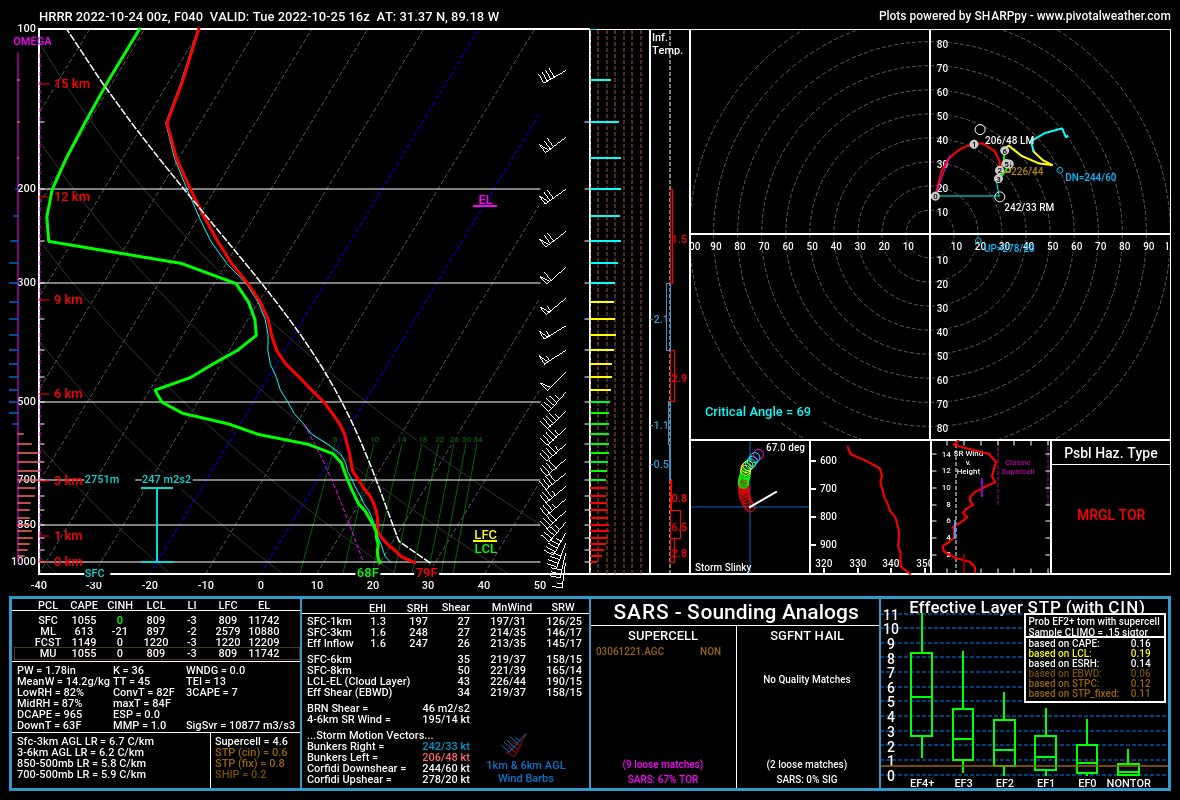This screenshot has height=800, width=1180.
Task: Click the CAPE column header
Action: point(84,605)
